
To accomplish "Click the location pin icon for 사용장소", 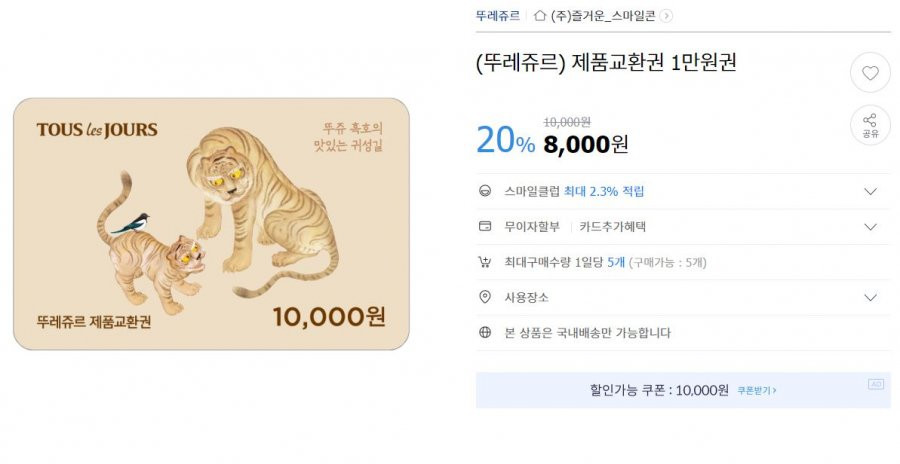I will click(485, 297).
